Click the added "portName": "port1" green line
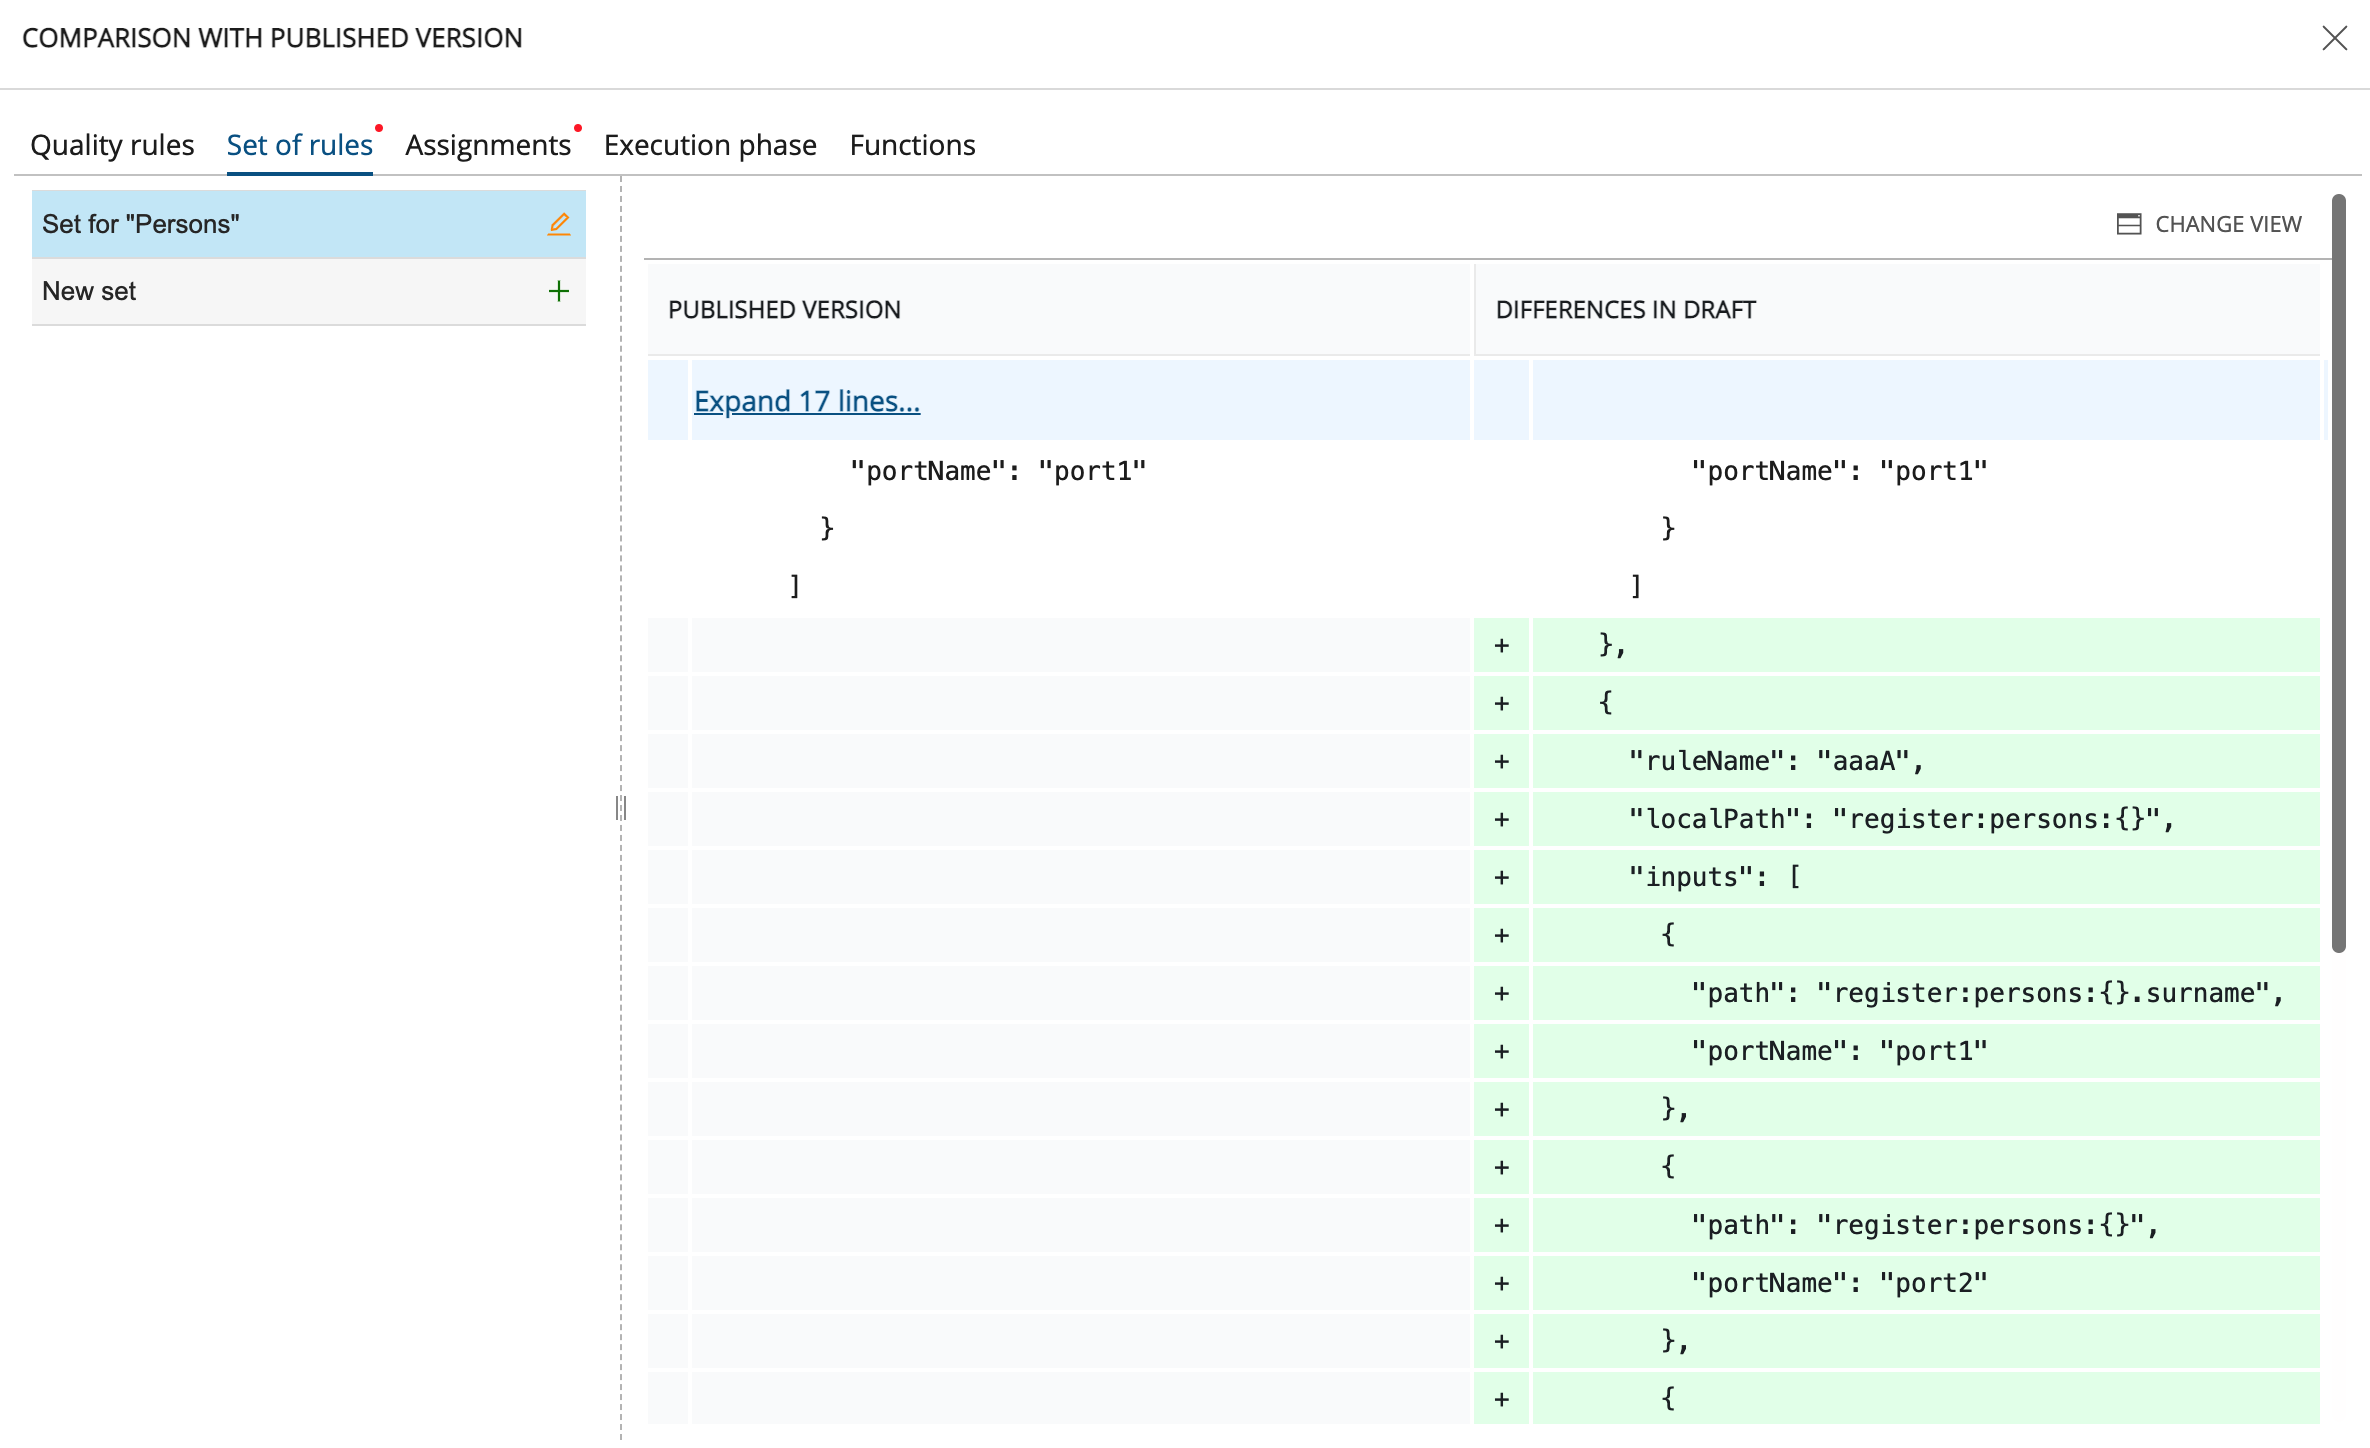The width and height of the screenshot is (2370, 1448). 1926,1051
